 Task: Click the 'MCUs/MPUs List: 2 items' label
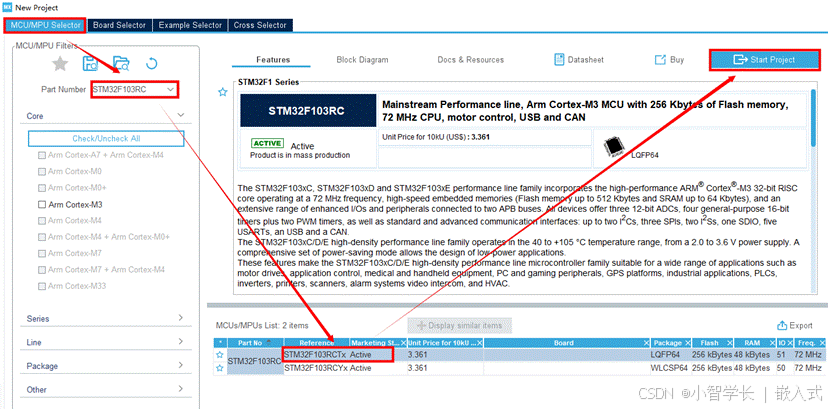(262, 326)
